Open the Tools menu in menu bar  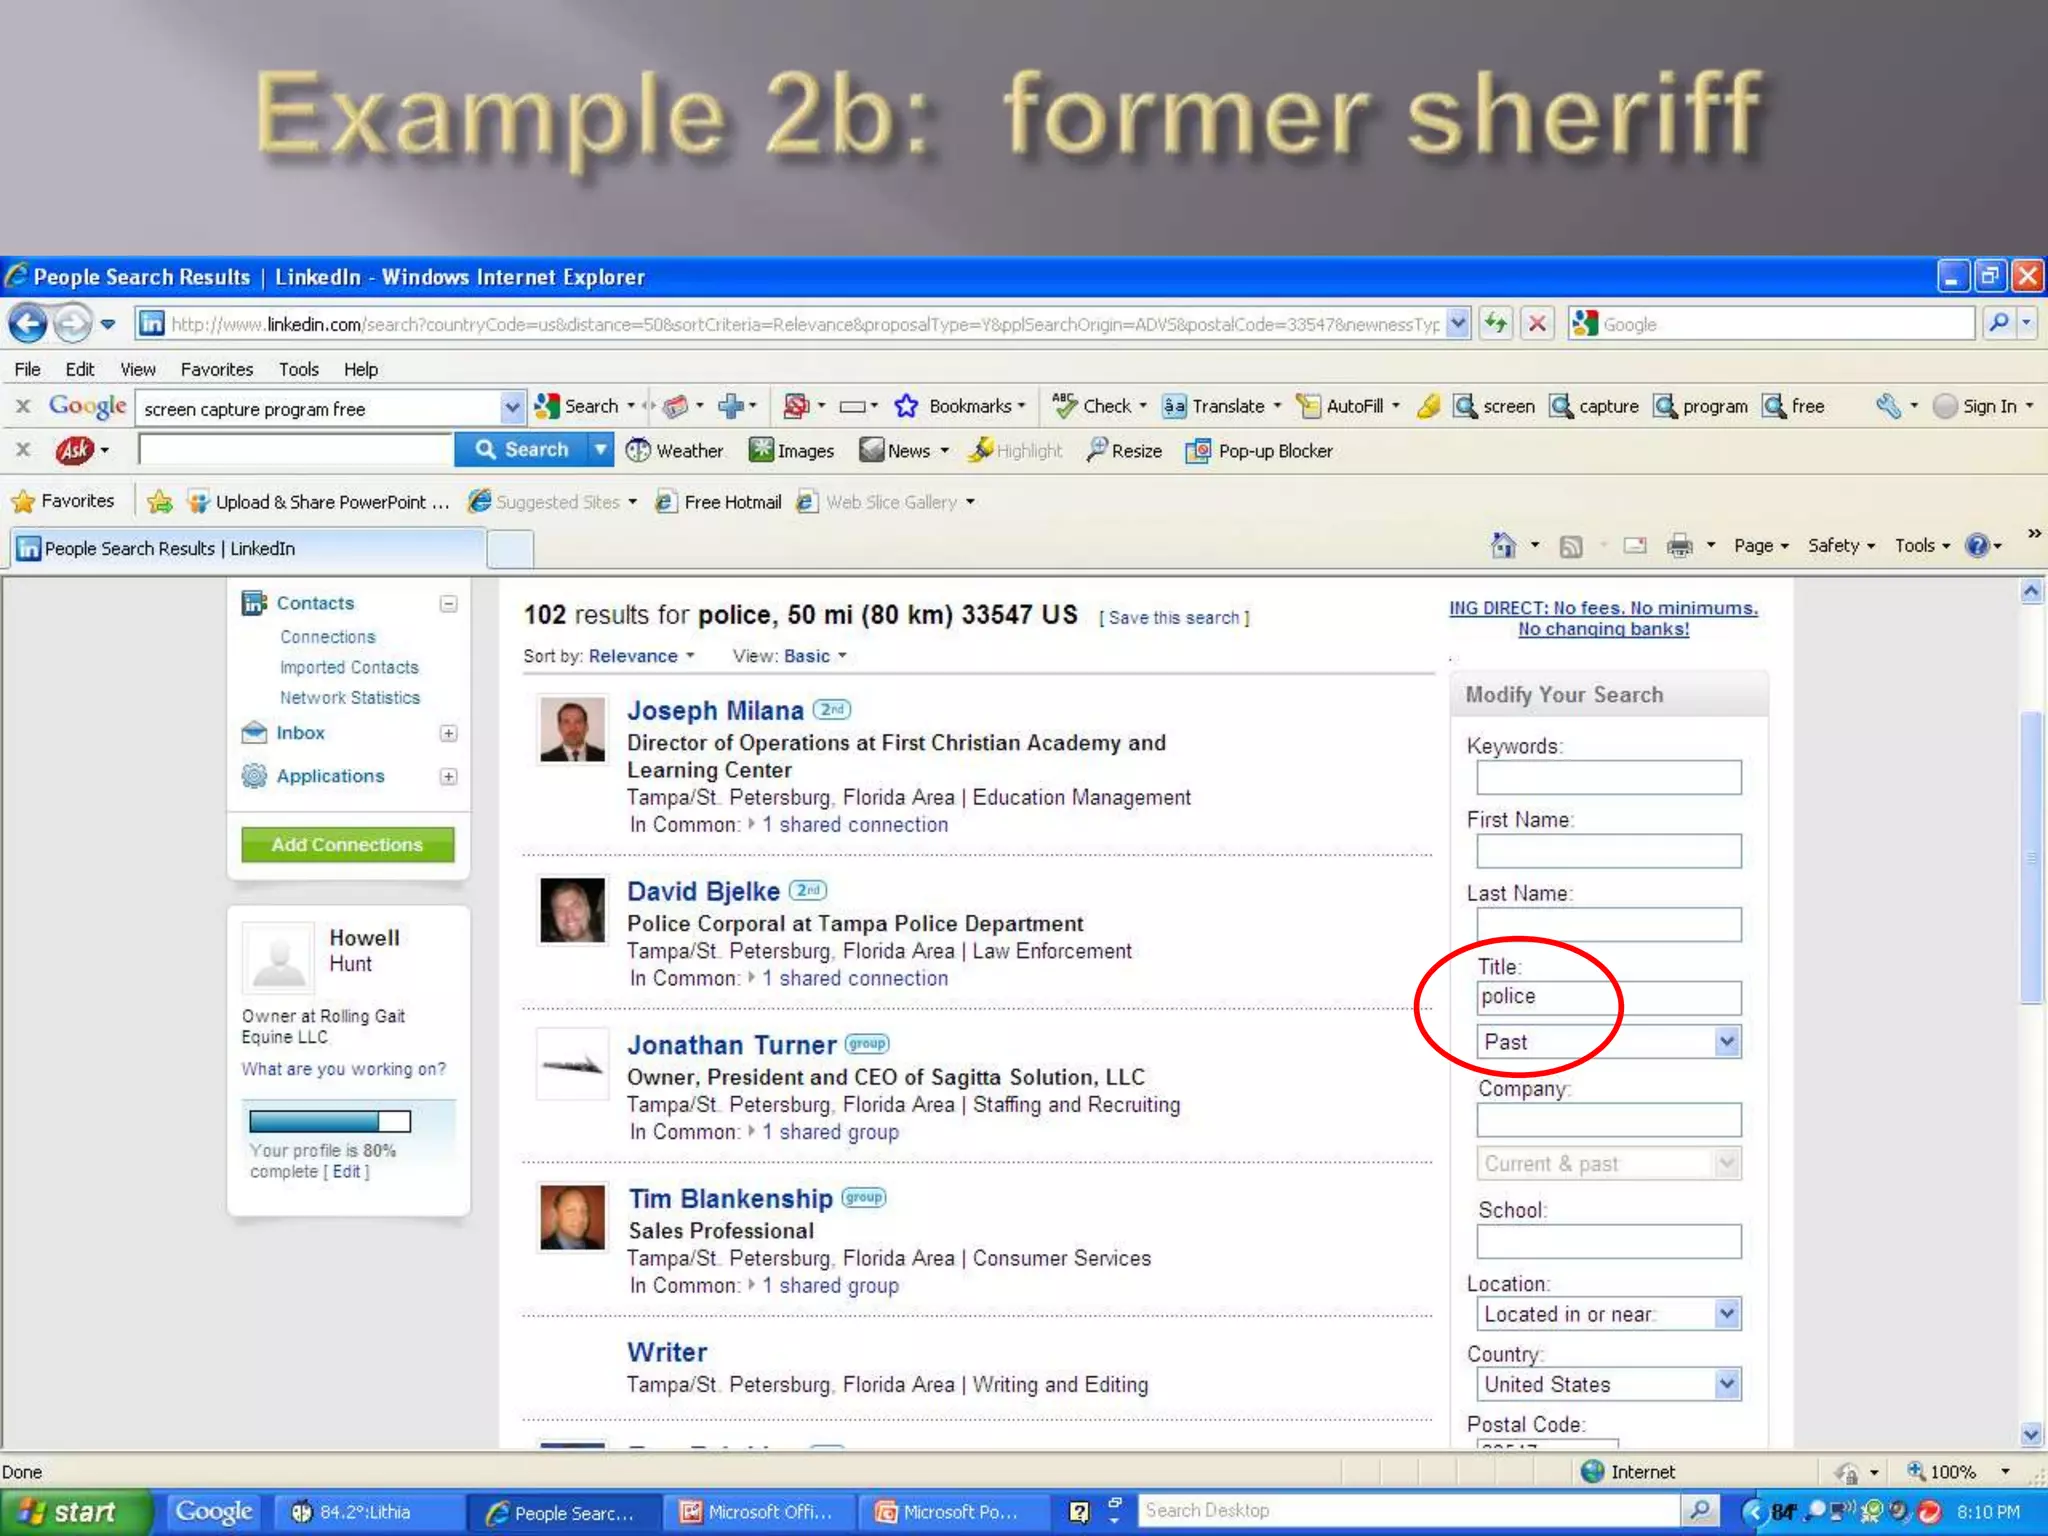pyautogui.click(x=298, y=369)
